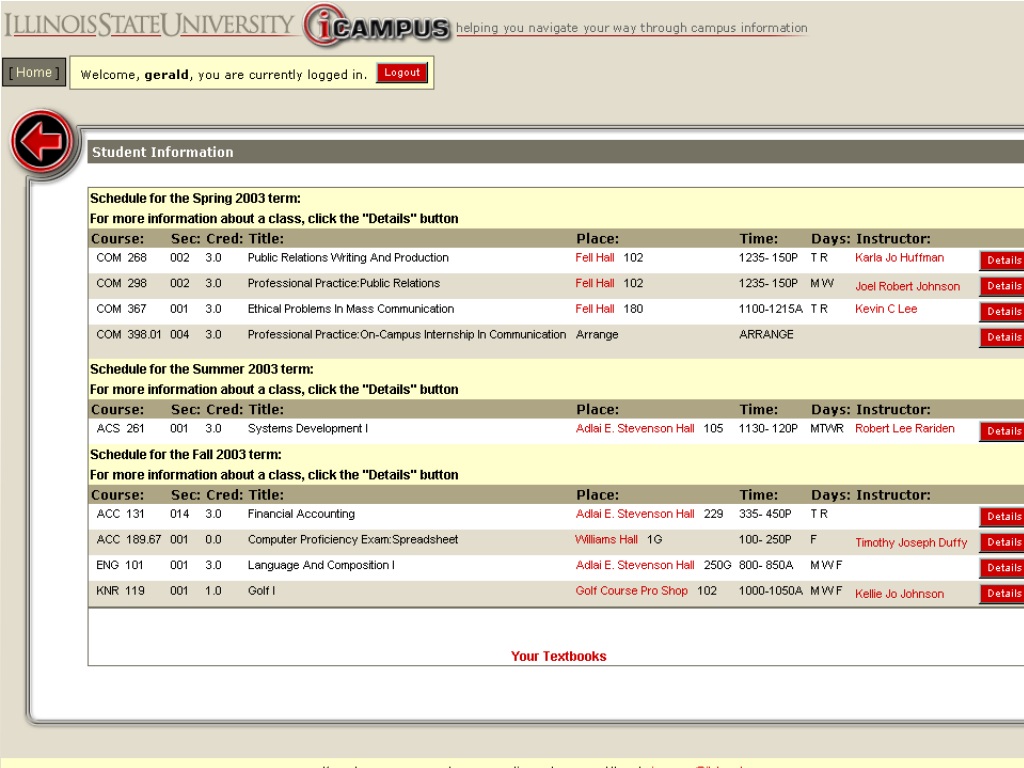
Task: Open Details for COM 398.01
Action: point(1002,337)
